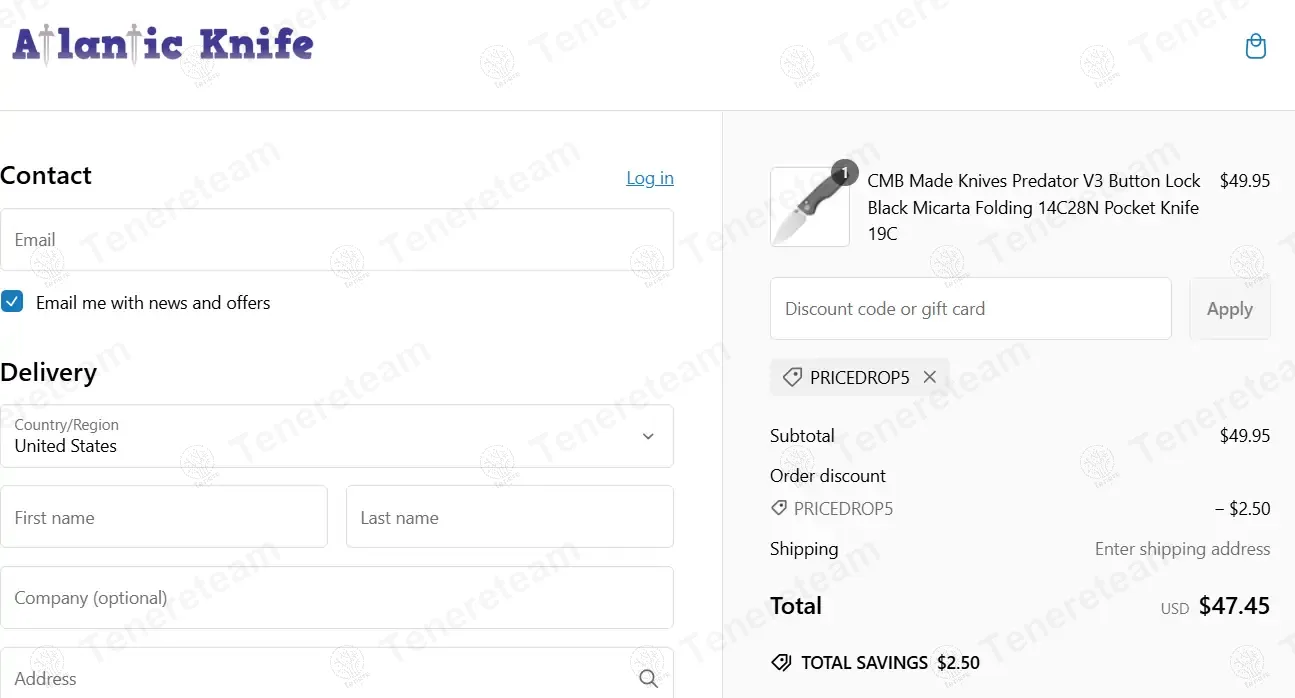Click the item quantity badge
The image size is (1295, 698).
845,174
